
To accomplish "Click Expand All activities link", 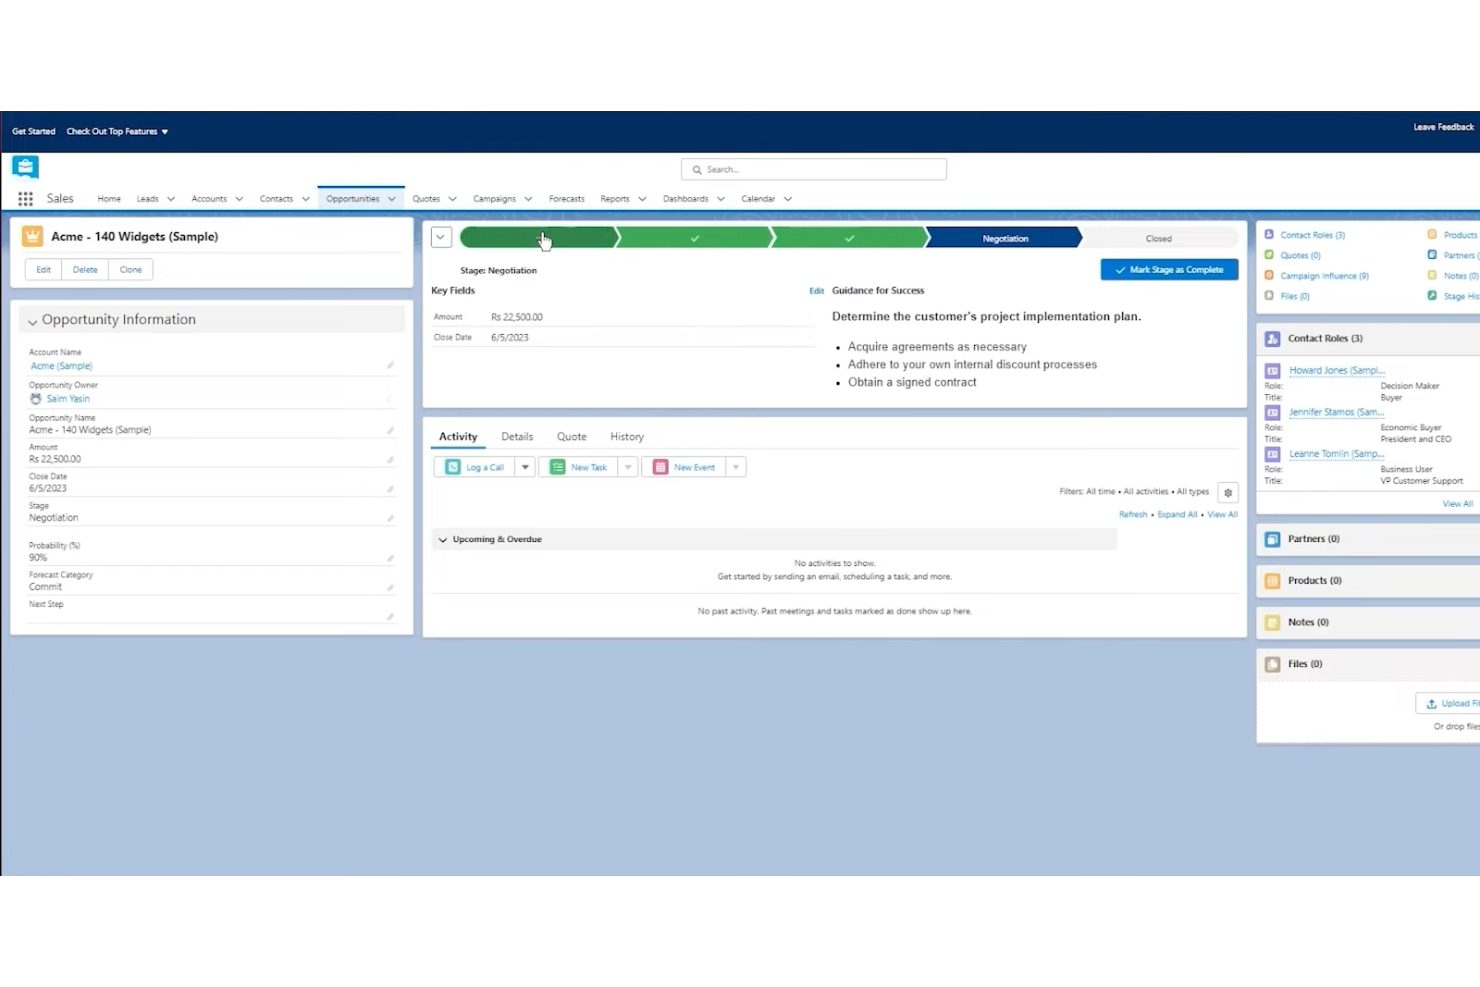I will point(1177,514).
